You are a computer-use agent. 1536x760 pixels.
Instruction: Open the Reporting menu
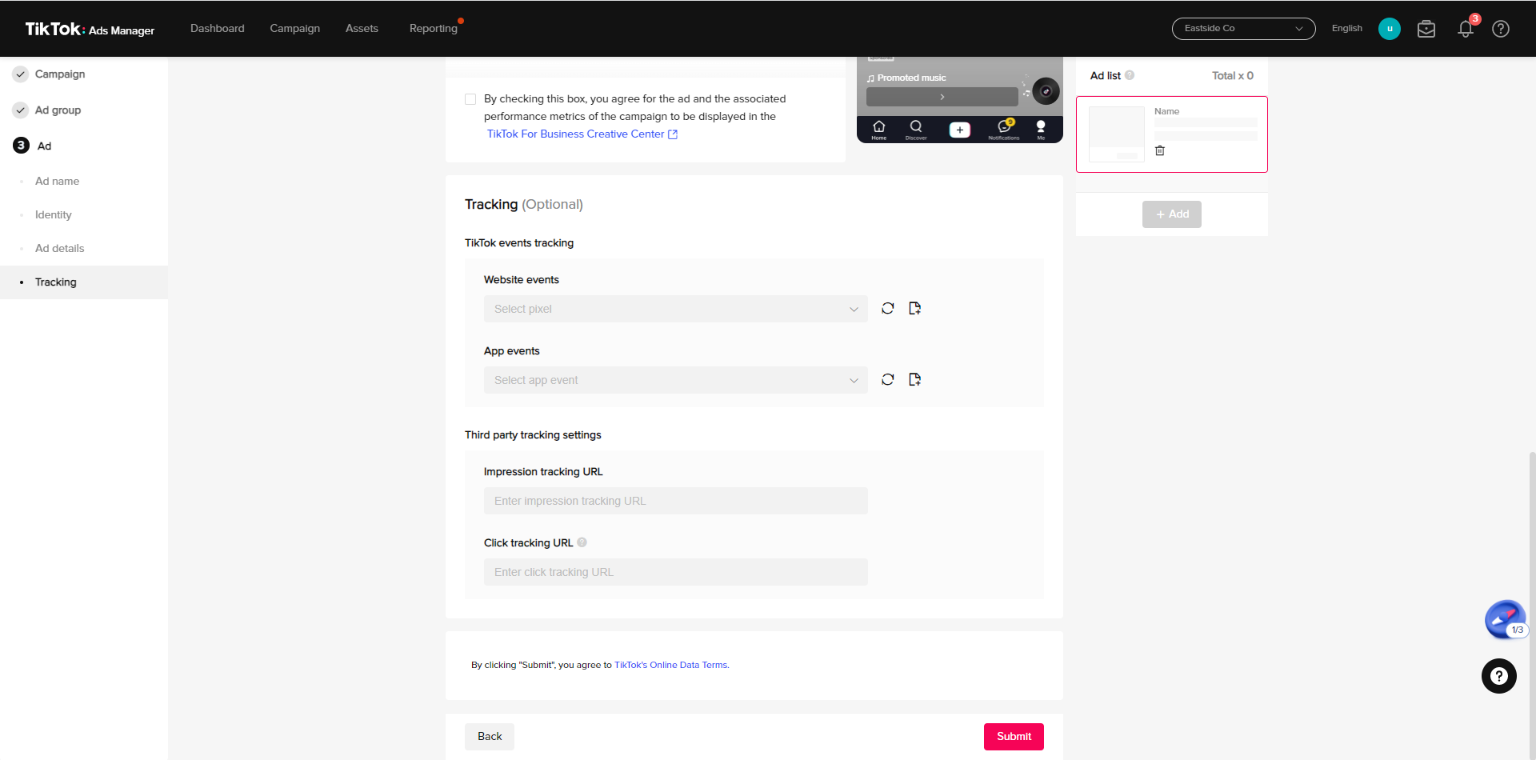pyautogui.click(x=433, y=28)
